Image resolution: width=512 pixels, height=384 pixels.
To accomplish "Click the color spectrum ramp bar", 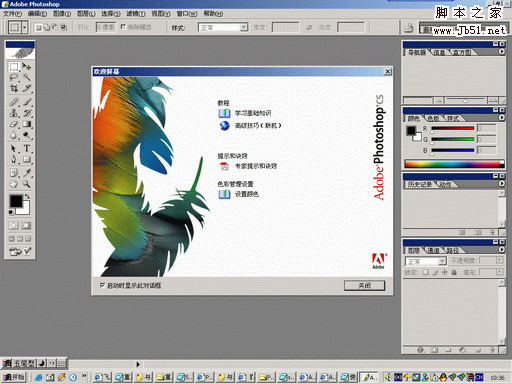I will (454, 164).
